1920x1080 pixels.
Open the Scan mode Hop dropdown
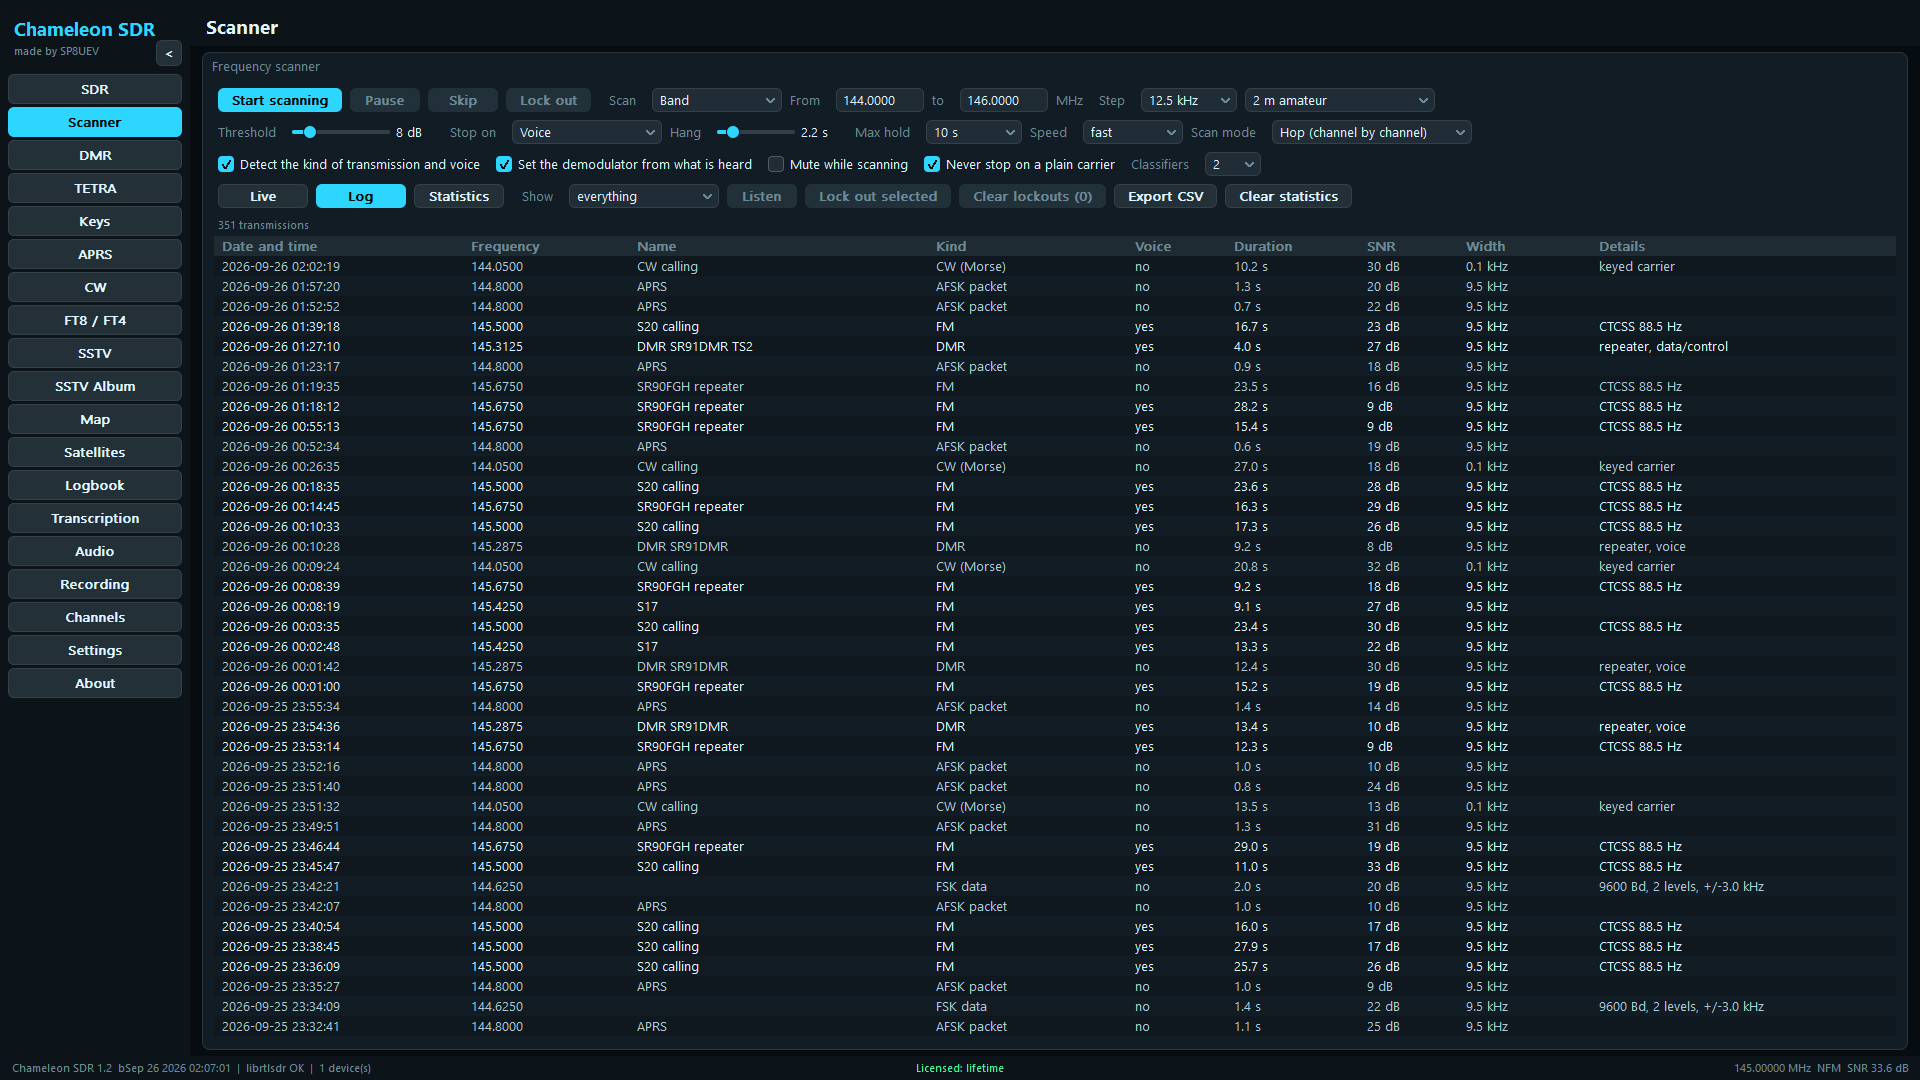[1372, 133]
